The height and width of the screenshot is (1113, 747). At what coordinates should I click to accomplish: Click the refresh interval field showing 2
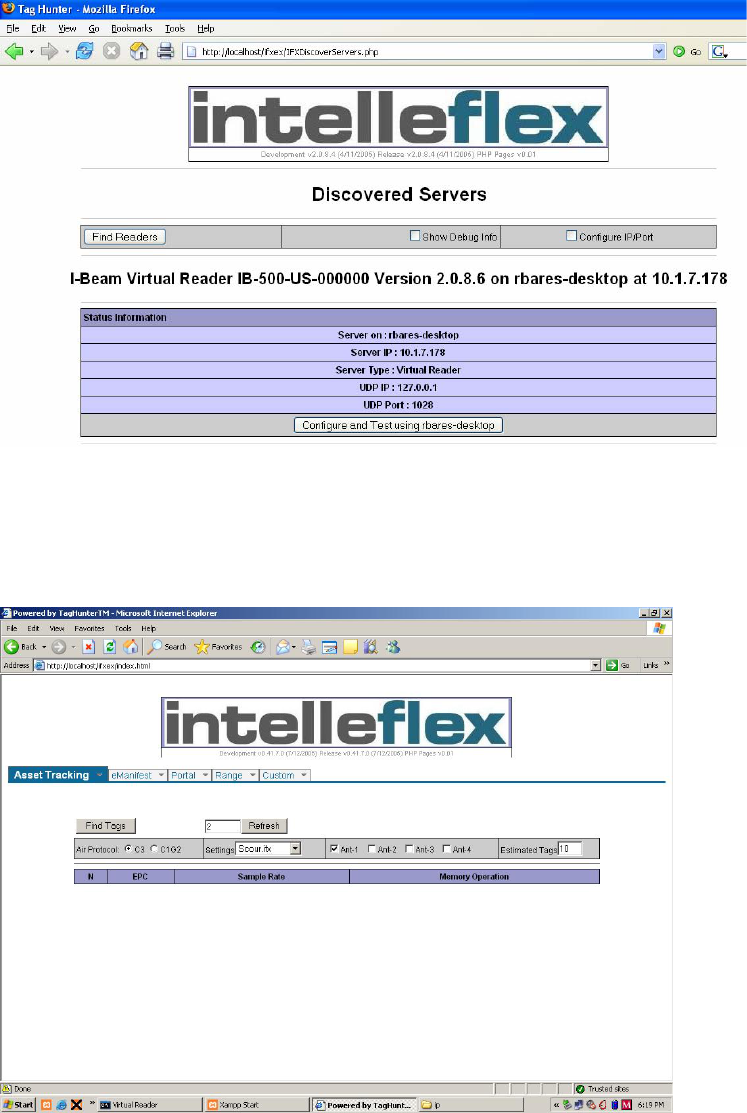tap(222, 826)
